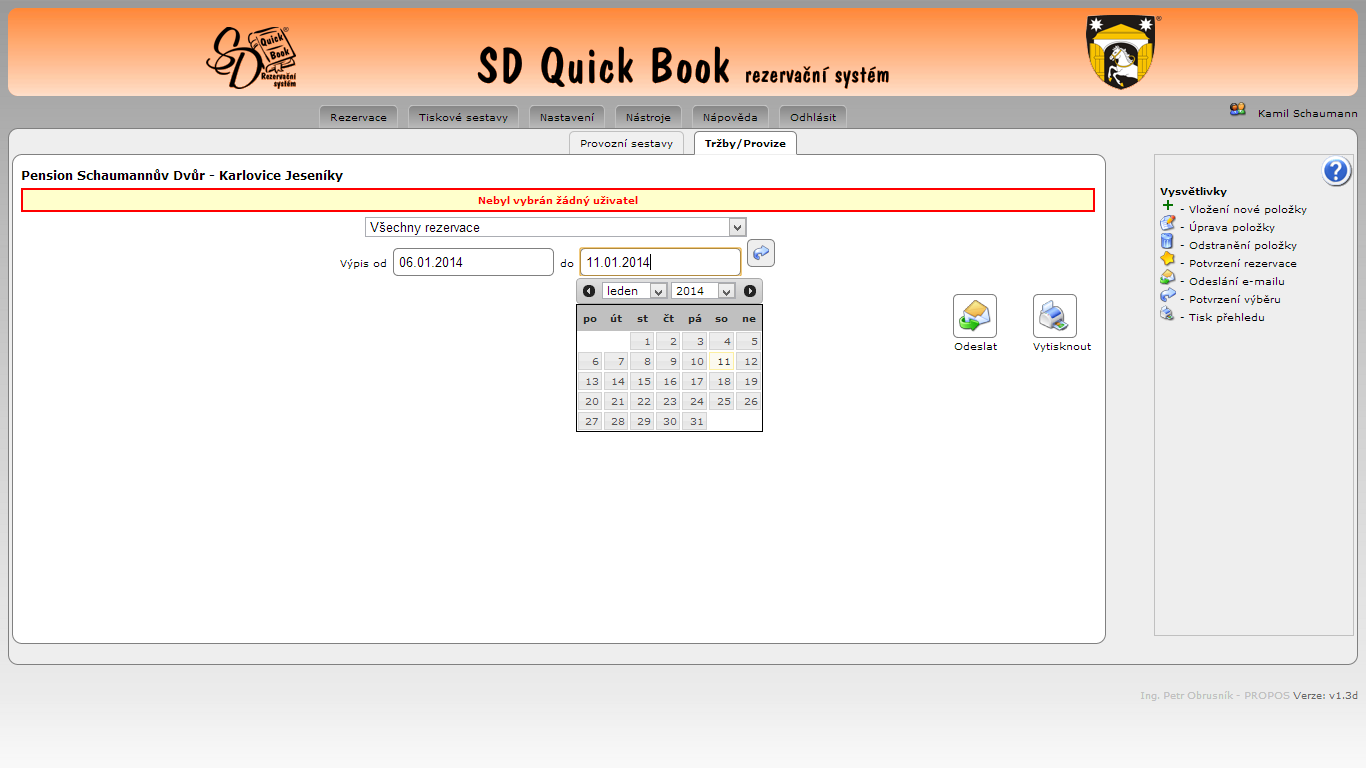This screenshot has height=768, width=1366.
Task: Open the Rezervace menu
Action: 358,117
